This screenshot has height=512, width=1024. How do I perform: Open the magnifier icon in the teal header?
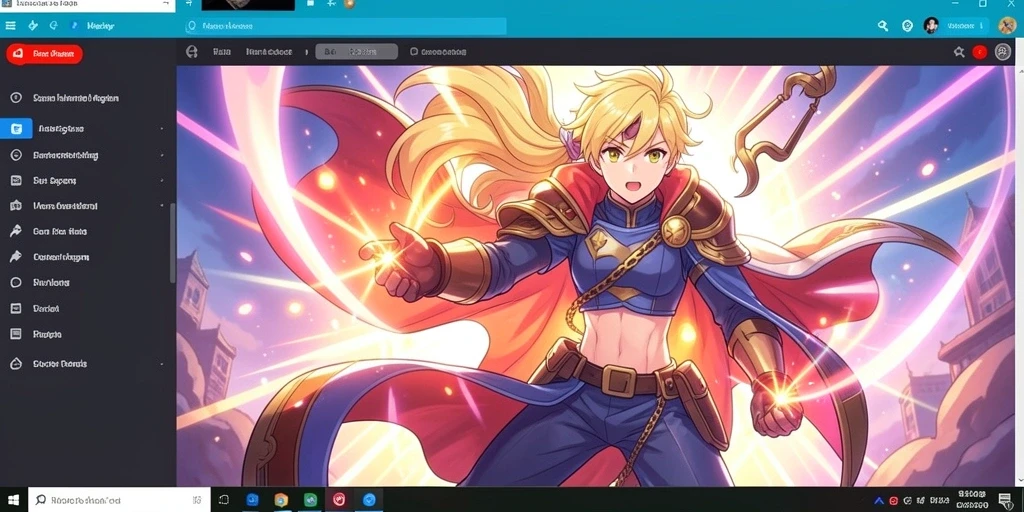(883, 26)
